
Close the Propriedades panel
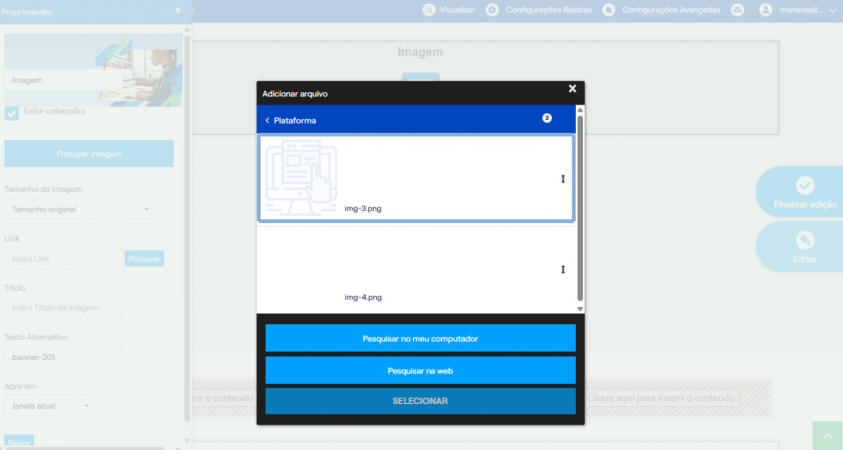point(178,10)
